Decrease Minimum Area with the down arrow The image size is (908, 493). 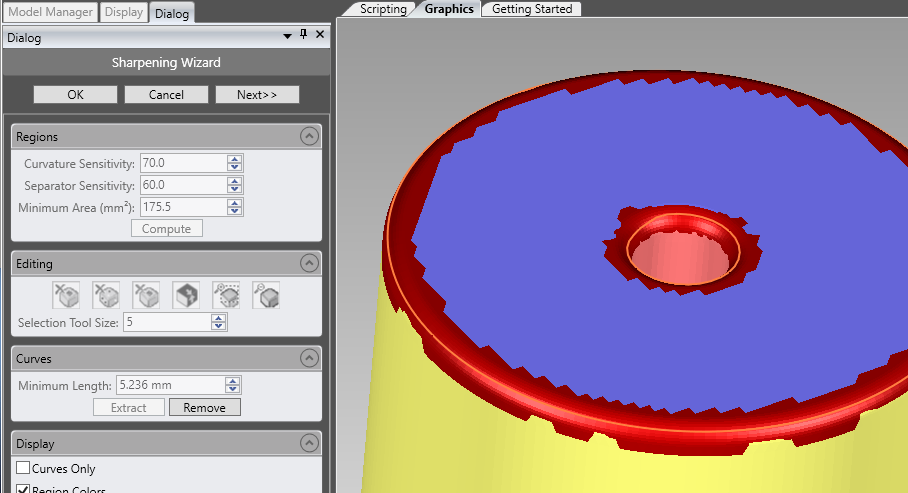click(x=235, y=211)
